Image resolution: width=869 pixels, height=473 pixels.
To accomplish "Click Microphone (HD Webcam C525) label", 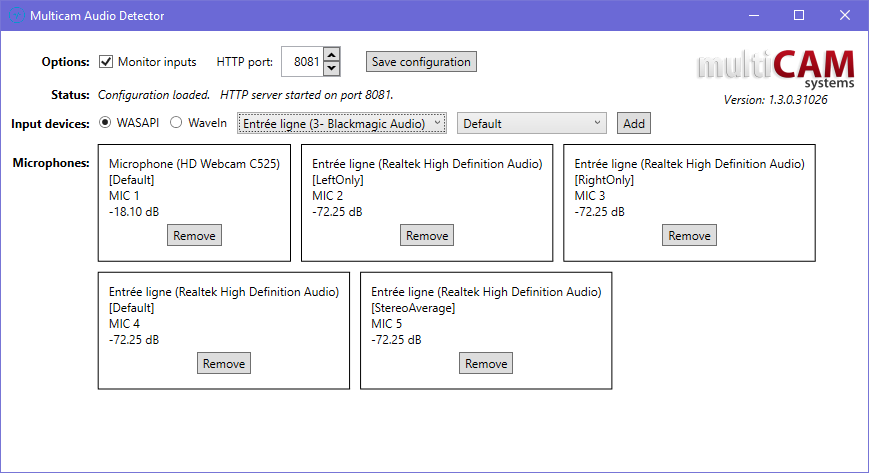I will 195,164.
